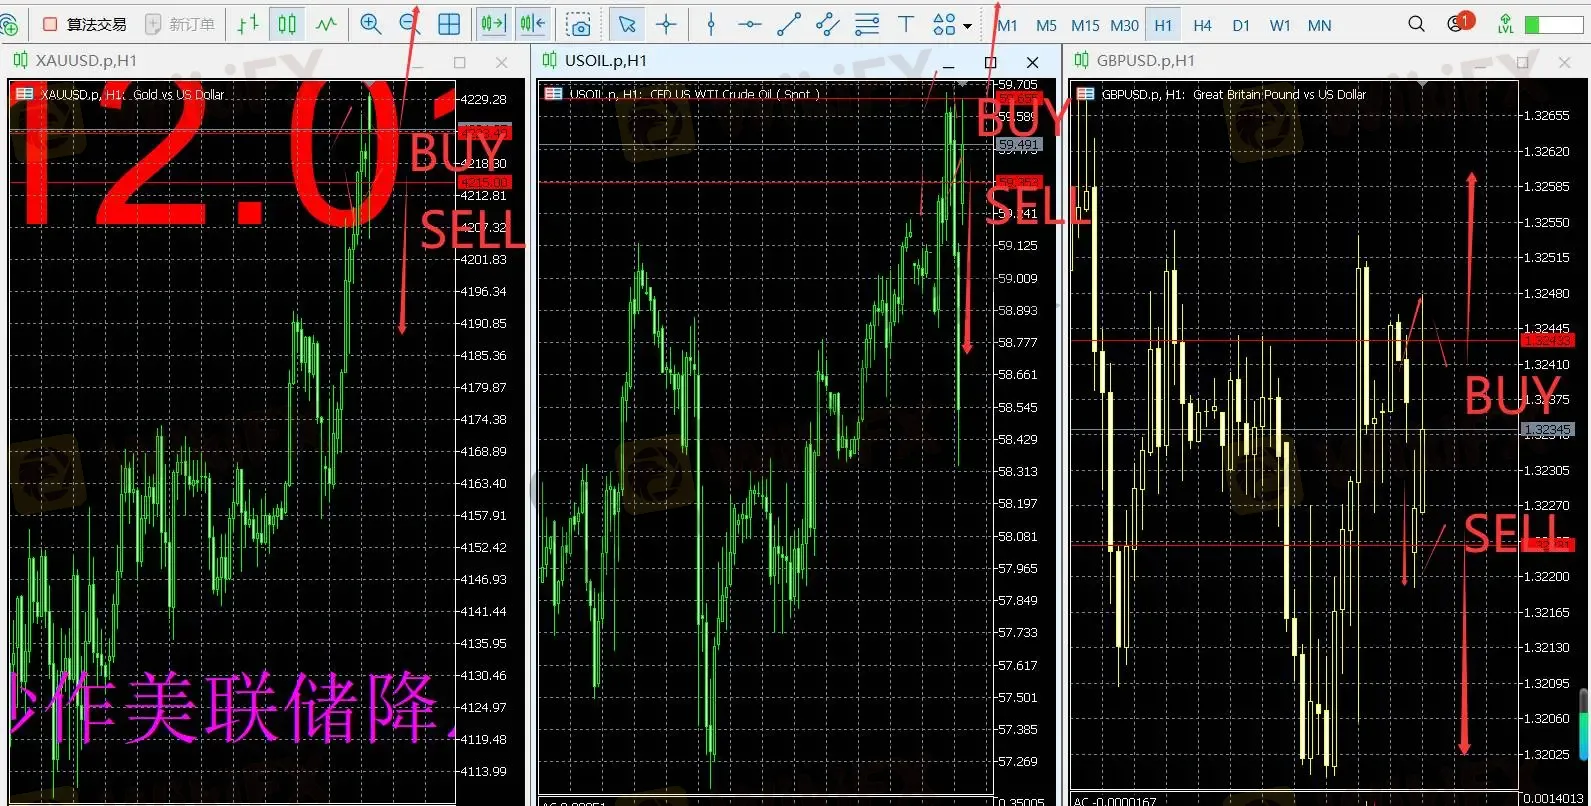Activate the GBPUSD.p,H1 chart window title
Viewport: 1591px width, 806px height.
[x=1145, y=61]
